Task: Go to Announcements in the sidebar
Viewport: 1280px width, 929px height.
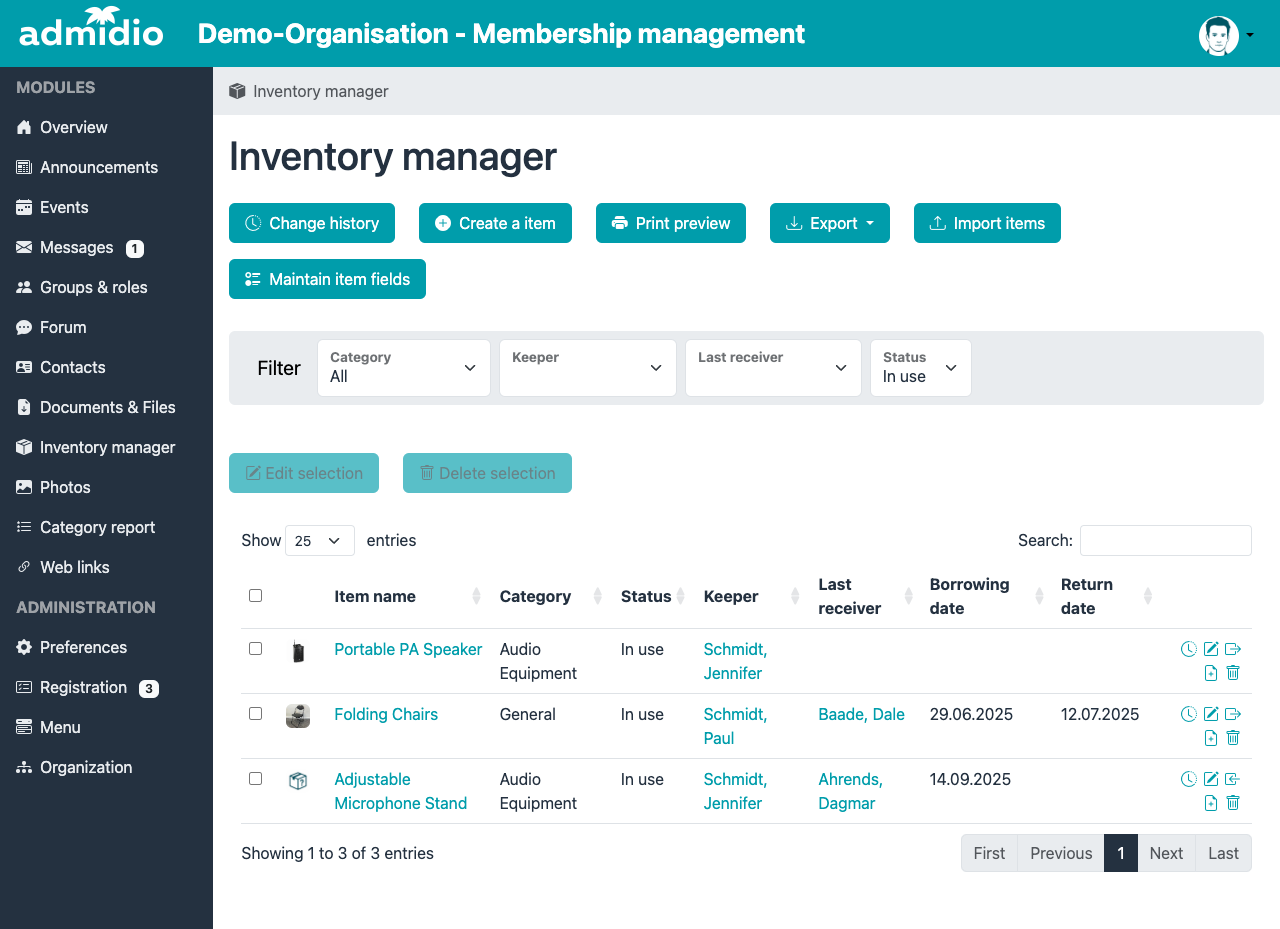Action: pyautogui.click(x=99, y=167)
